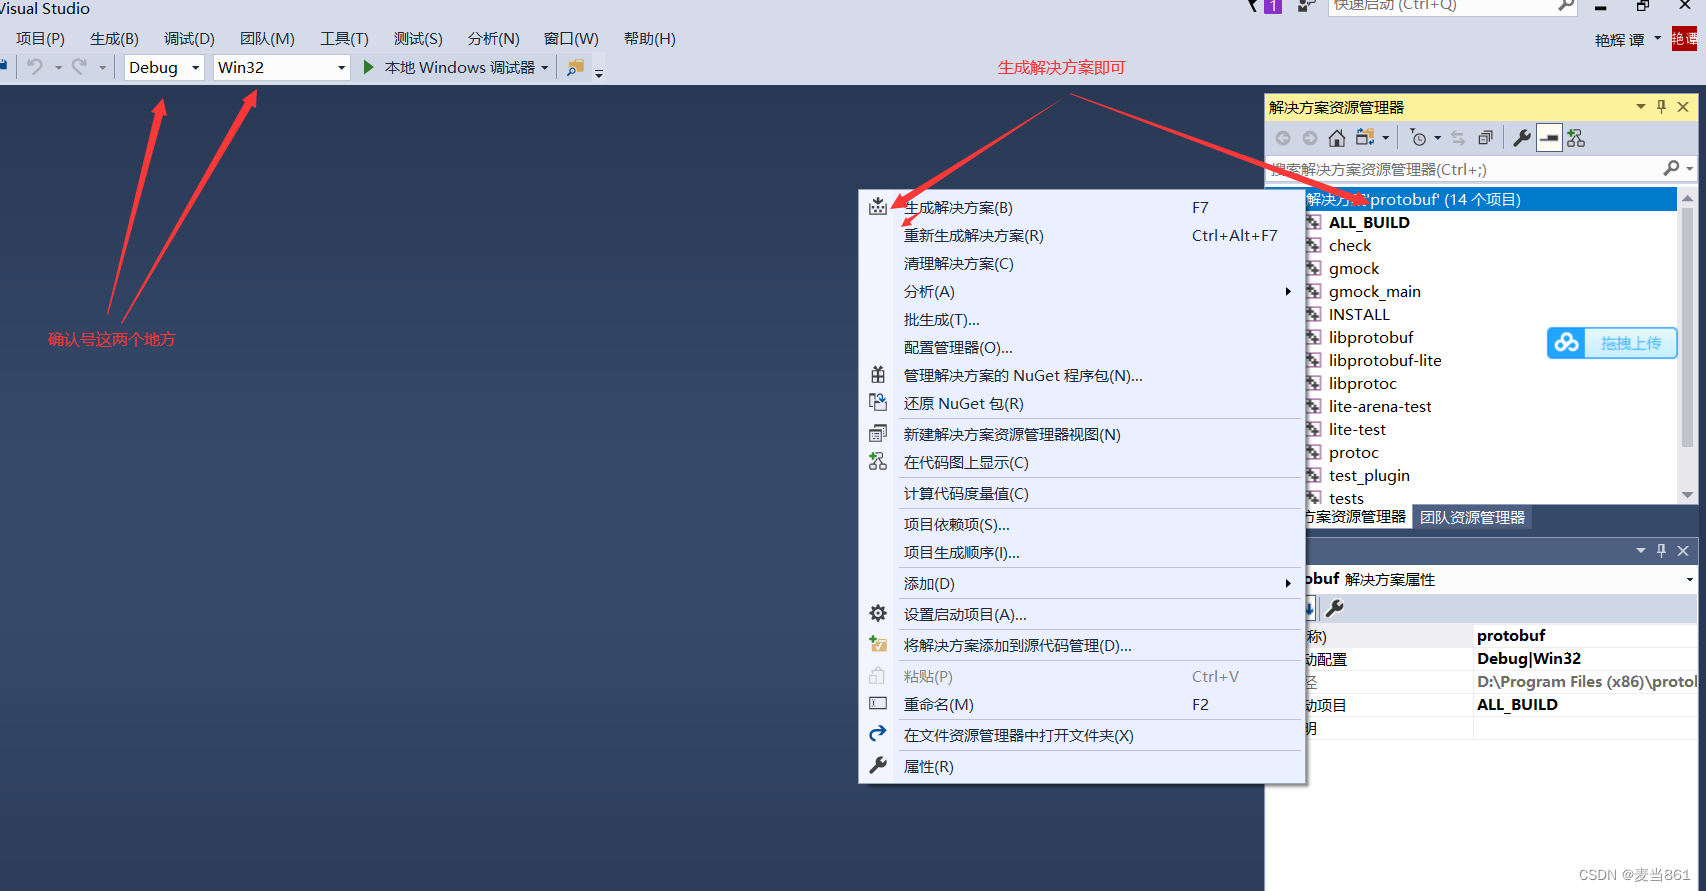Click the redo toolbar icon
This screenshot has height=891, width=1706.
(x=79, y=67)
